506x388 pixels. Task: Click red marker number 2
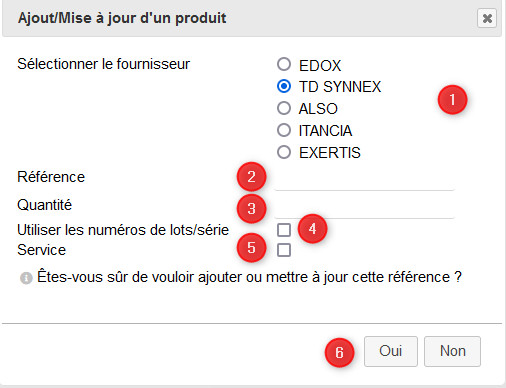click(x=251, y=177)
